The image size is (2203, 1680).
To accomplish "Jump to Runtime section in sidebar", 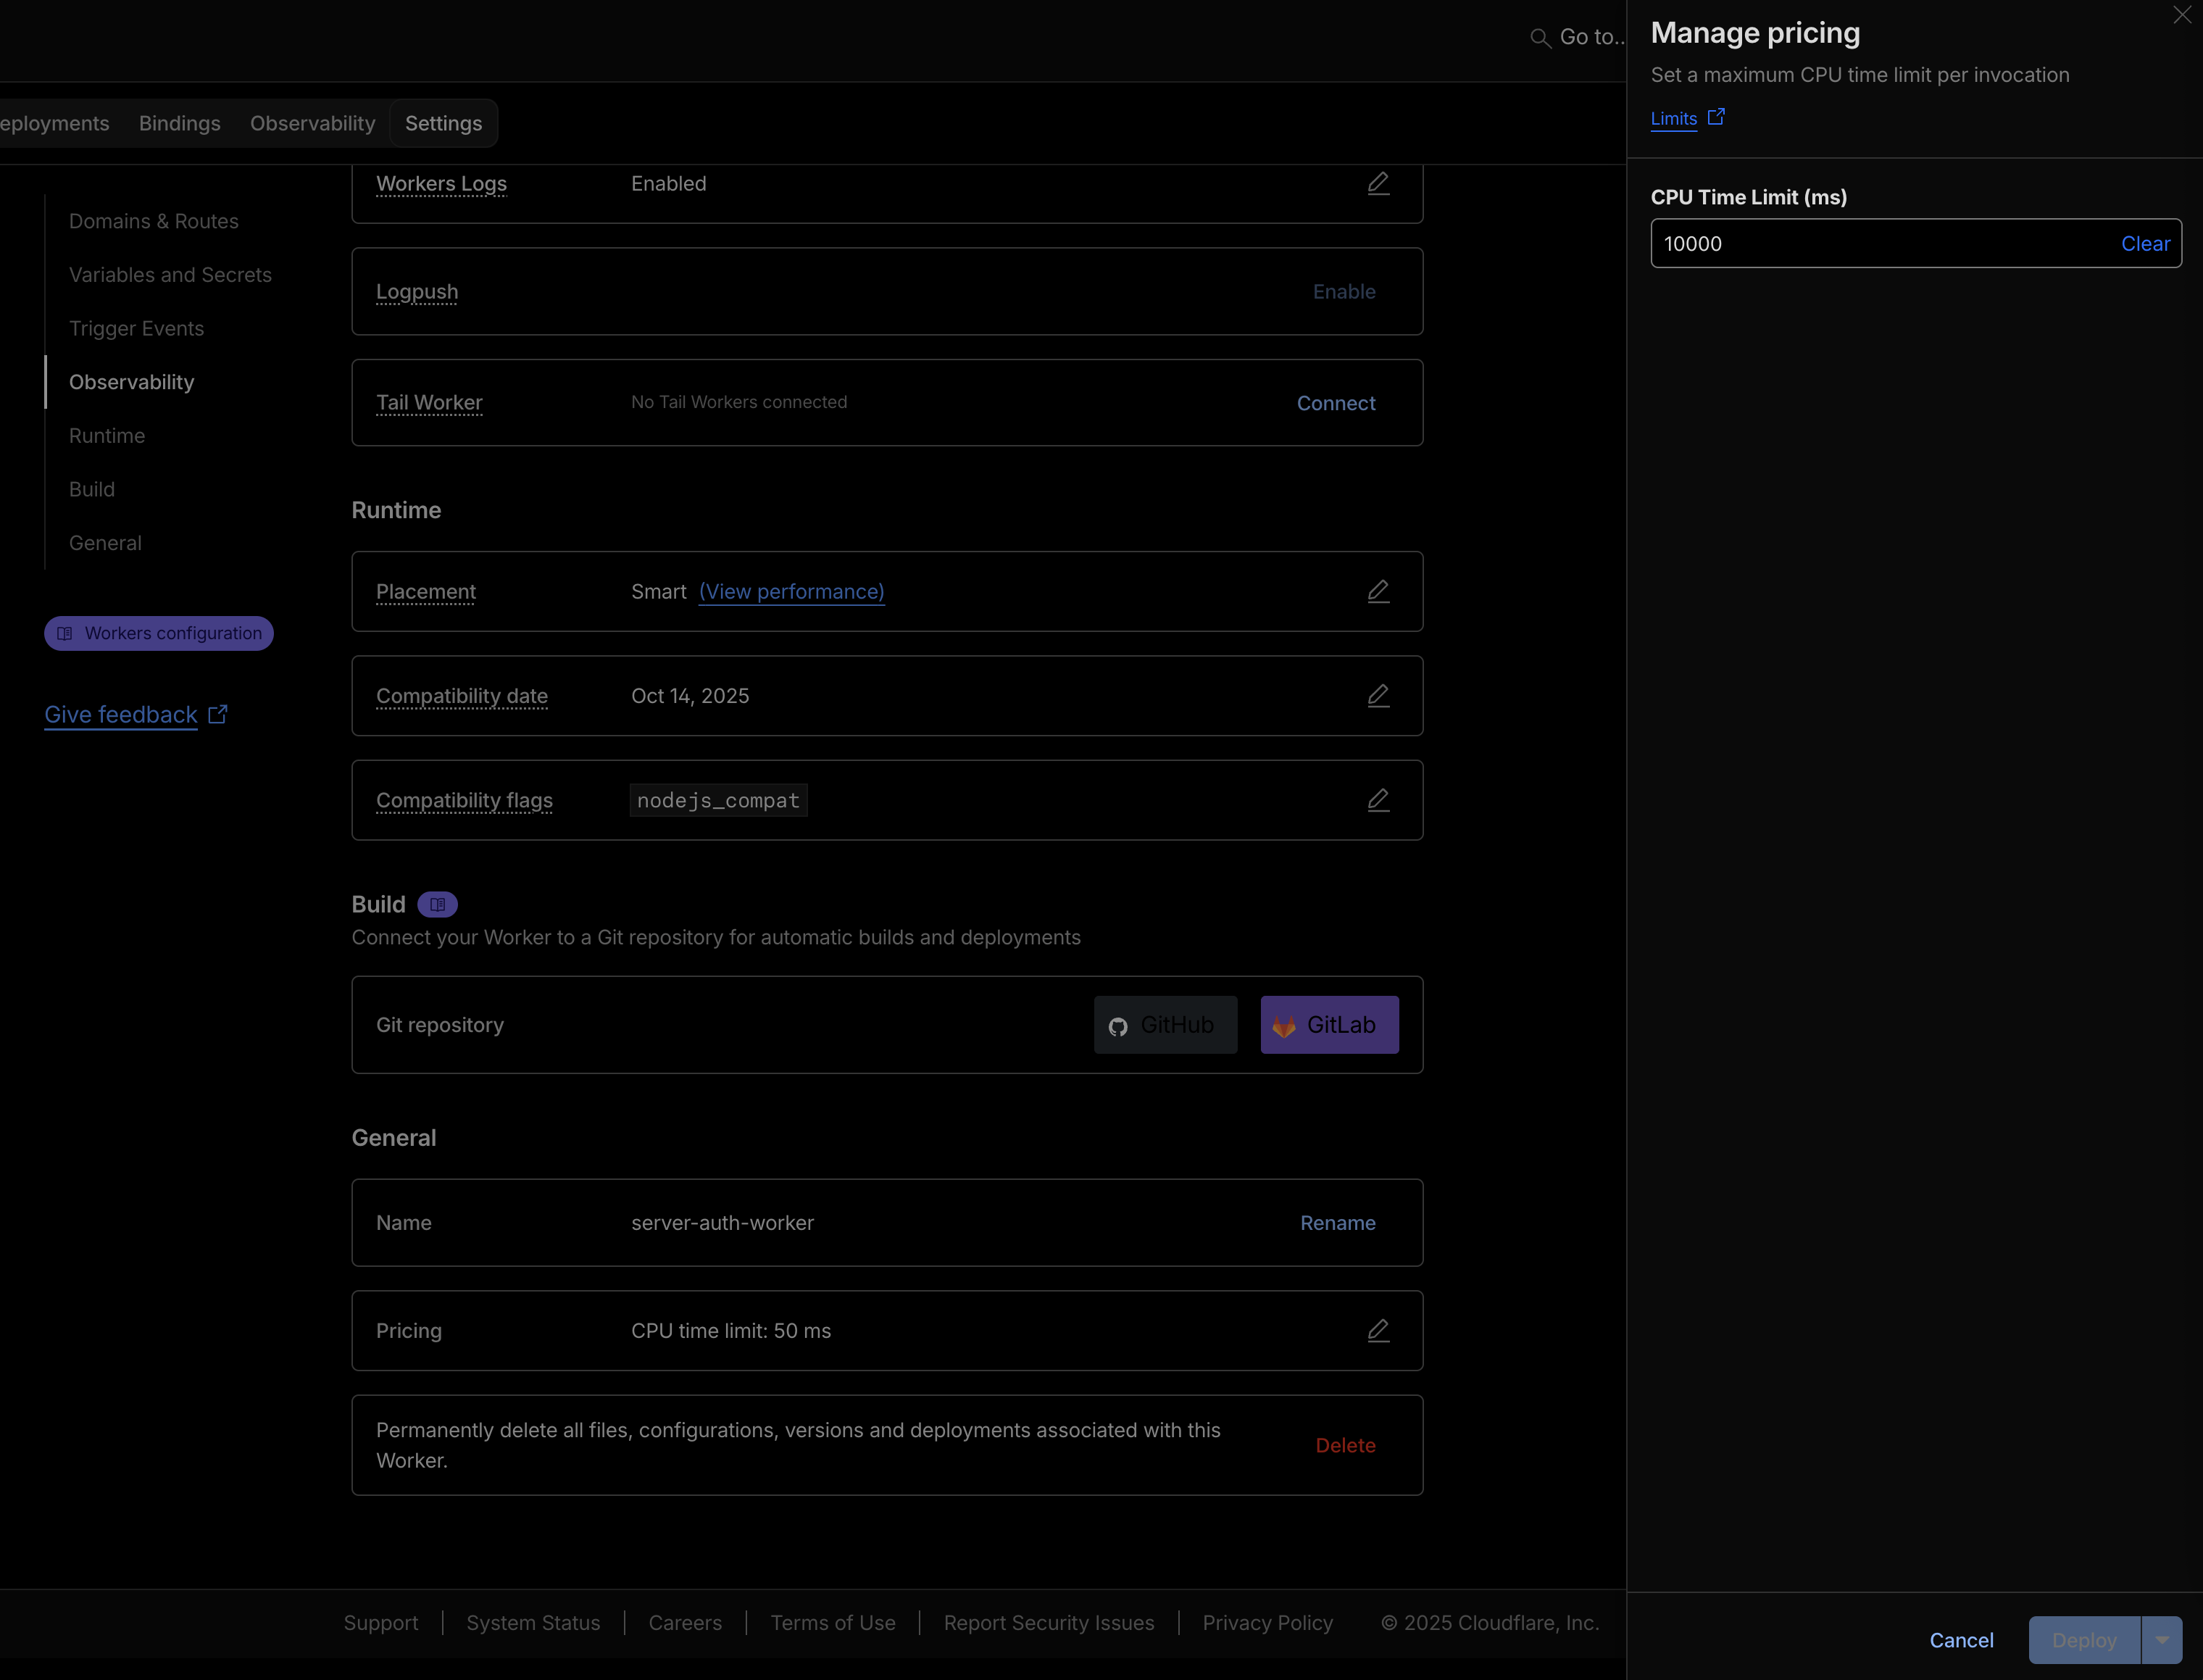I will [107, 436].
